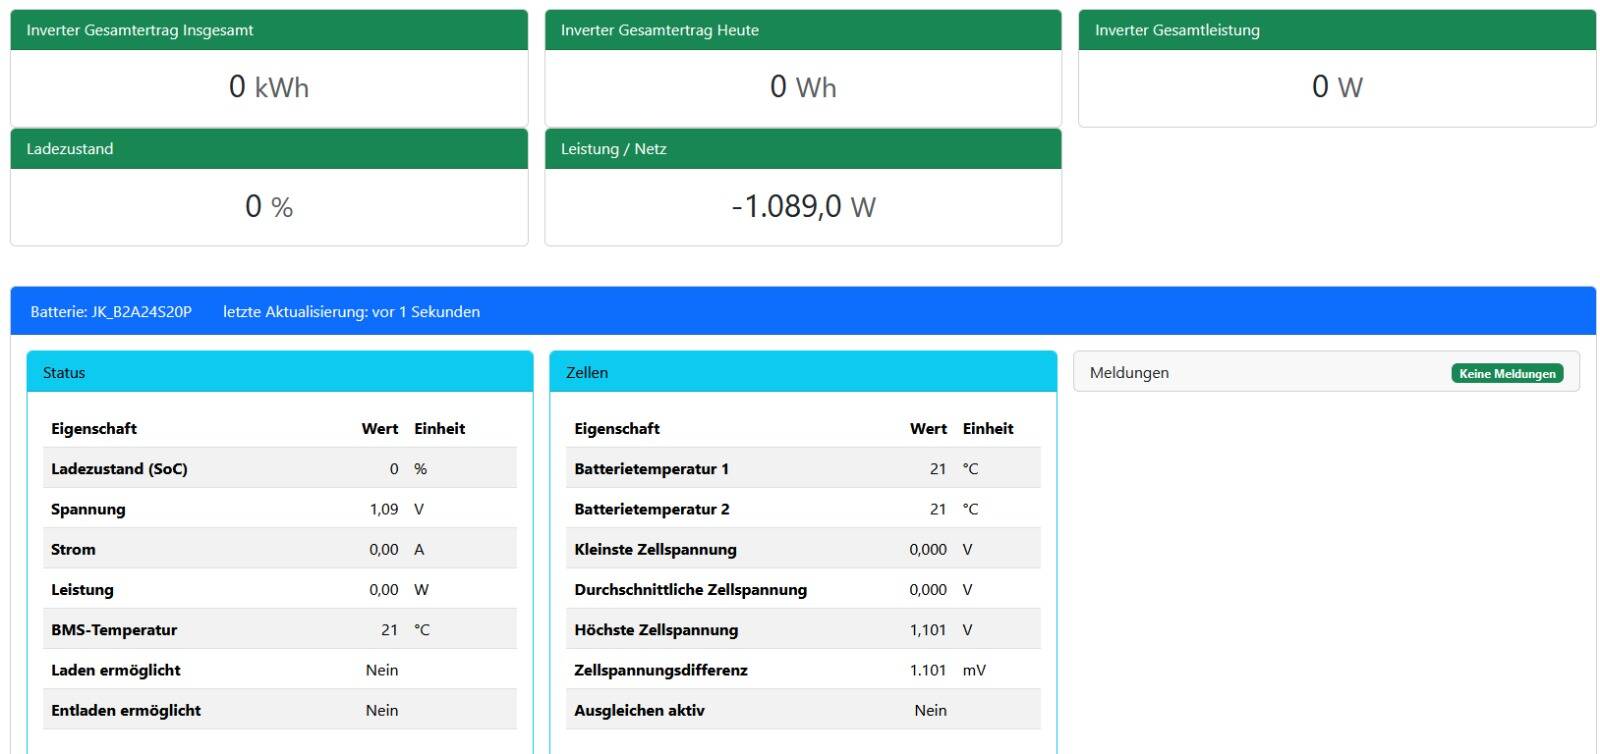This screenshot has width=1600, height=754.
Task: Click the Kleinste Zellspannung row label
Action: pos(655,549)
